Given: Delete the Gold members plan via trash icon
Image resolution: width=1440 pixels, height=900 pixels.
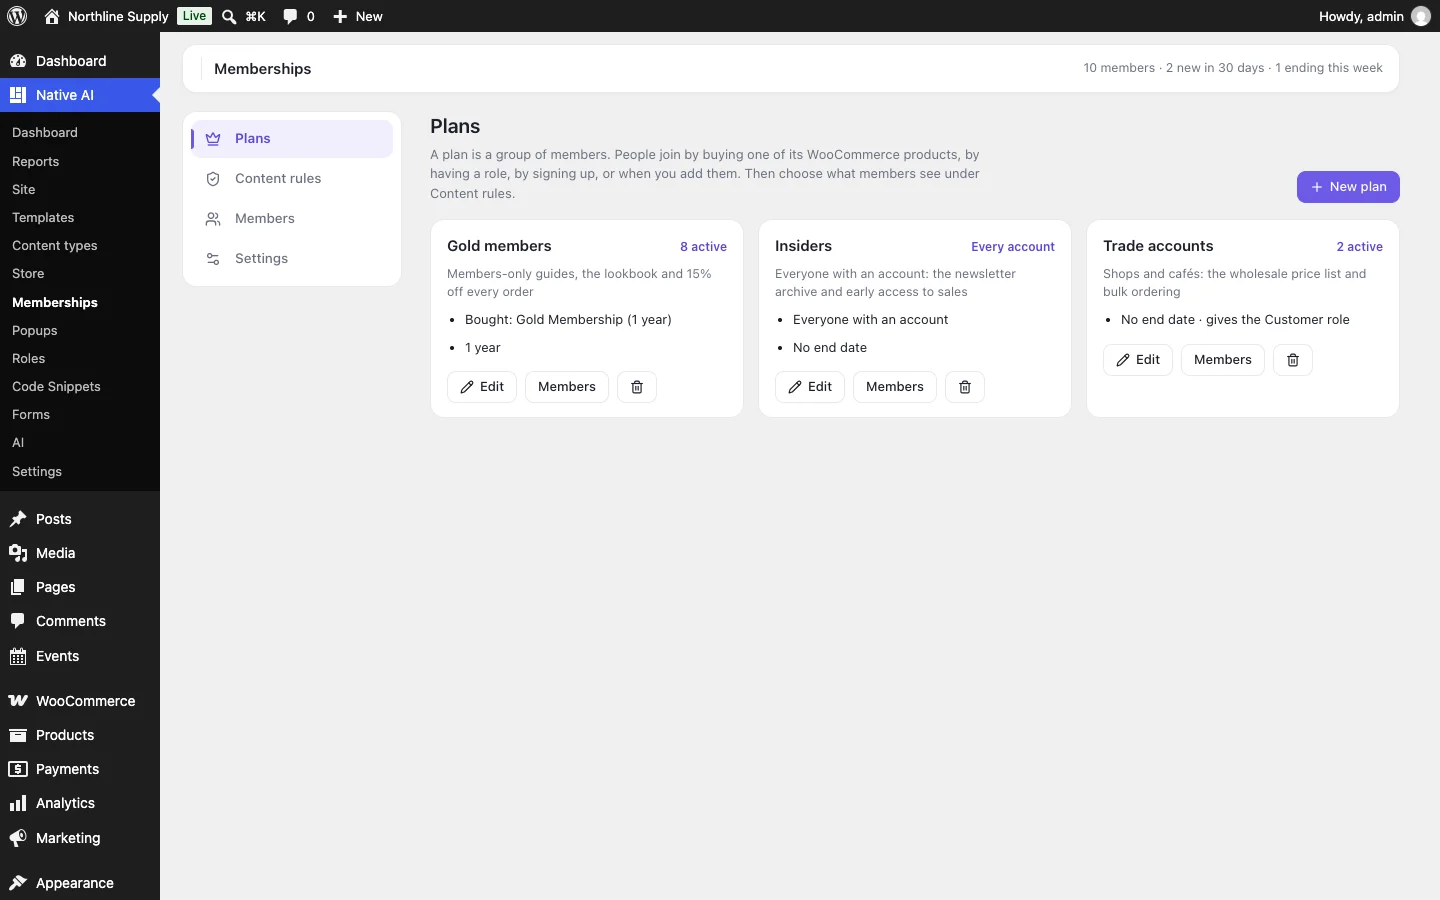Looking at the screenshot, I should [637, 387].
